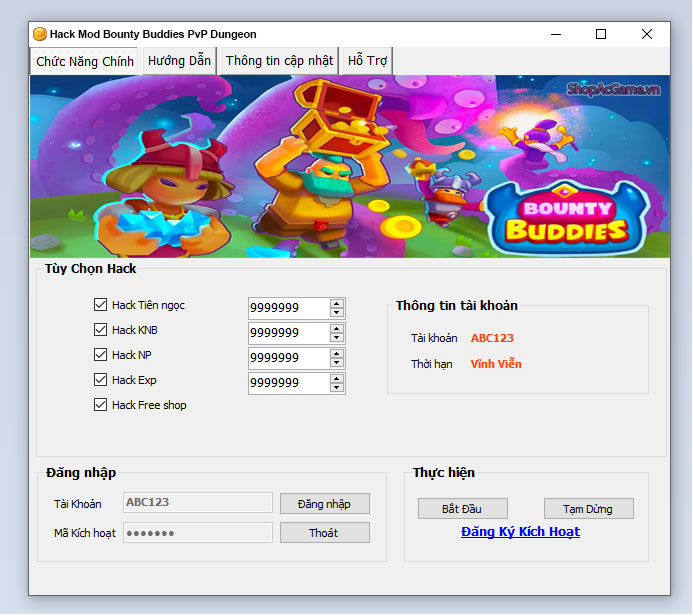Toggle the Hack Tiên ngọc checkbox
The height and width of the screenshot is (616, 693).
(x=100, y=304)
